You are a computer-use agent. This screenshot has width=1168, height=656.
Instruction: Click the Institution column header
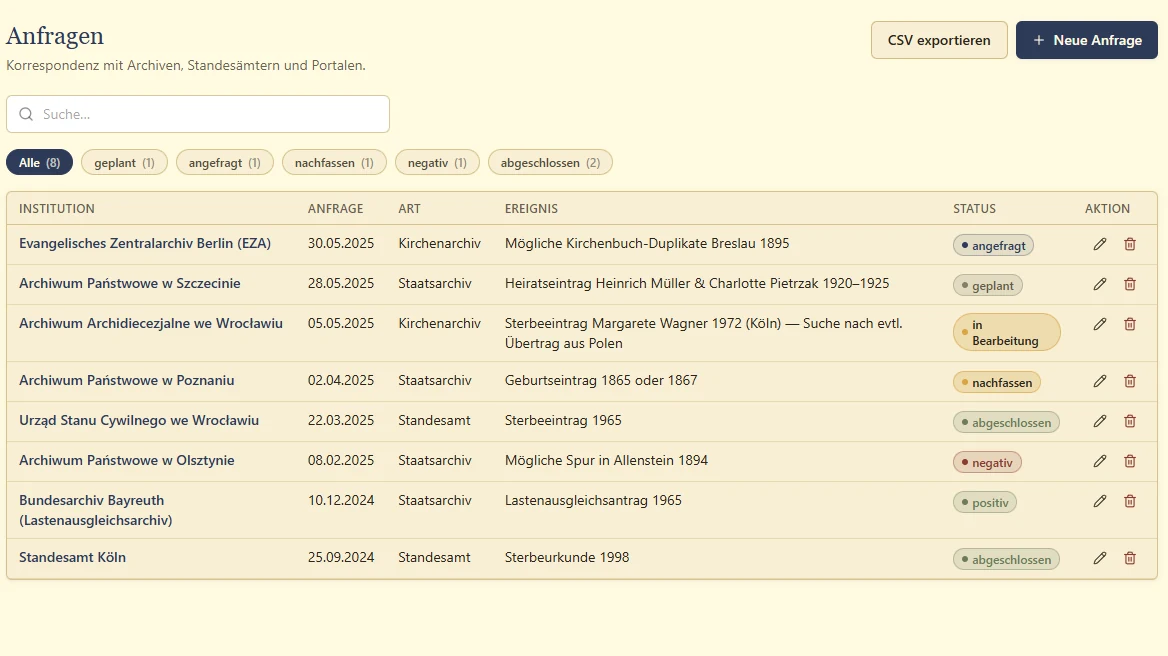click(57, 208)
